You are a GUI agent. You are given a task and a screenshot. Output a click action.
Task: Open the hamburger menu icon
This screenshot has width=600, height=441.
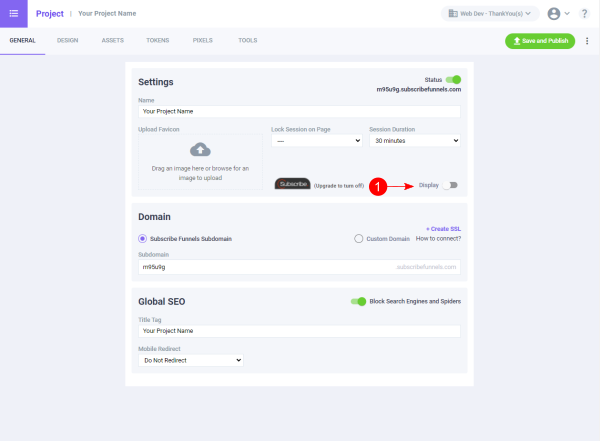tap(13, 13)
